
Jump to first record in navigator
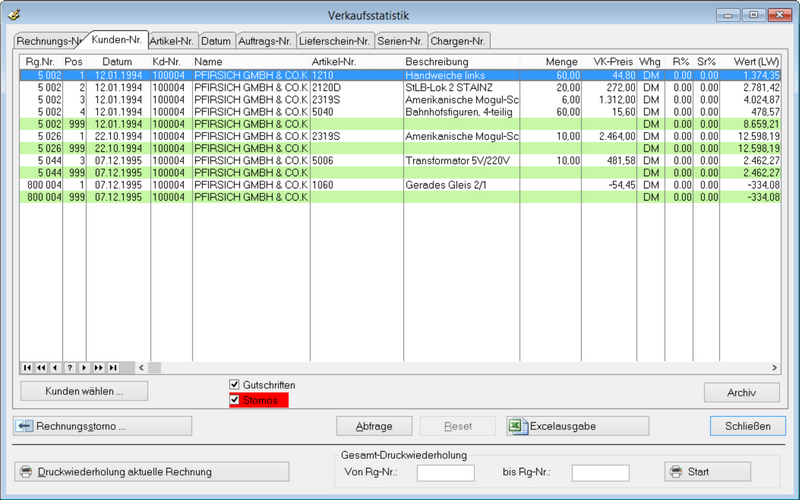tap(27, 368)
